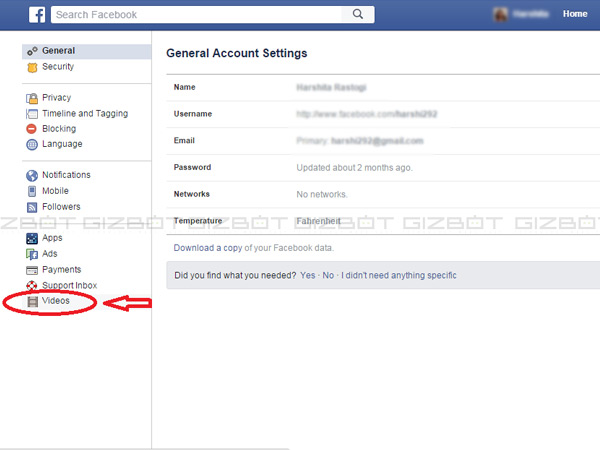Click the Videos film strip icon
Image resolution: width=600 pixels, height=450 pixels.
pyautogui.click(x=32, y=301)
